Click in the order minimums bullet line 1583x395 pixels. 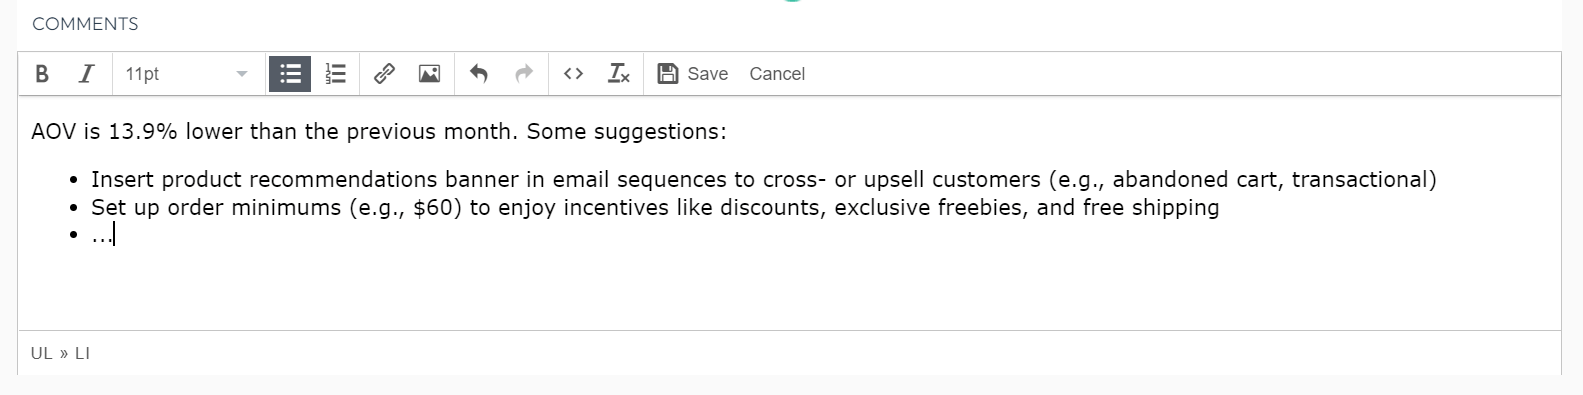click(655, 207)
